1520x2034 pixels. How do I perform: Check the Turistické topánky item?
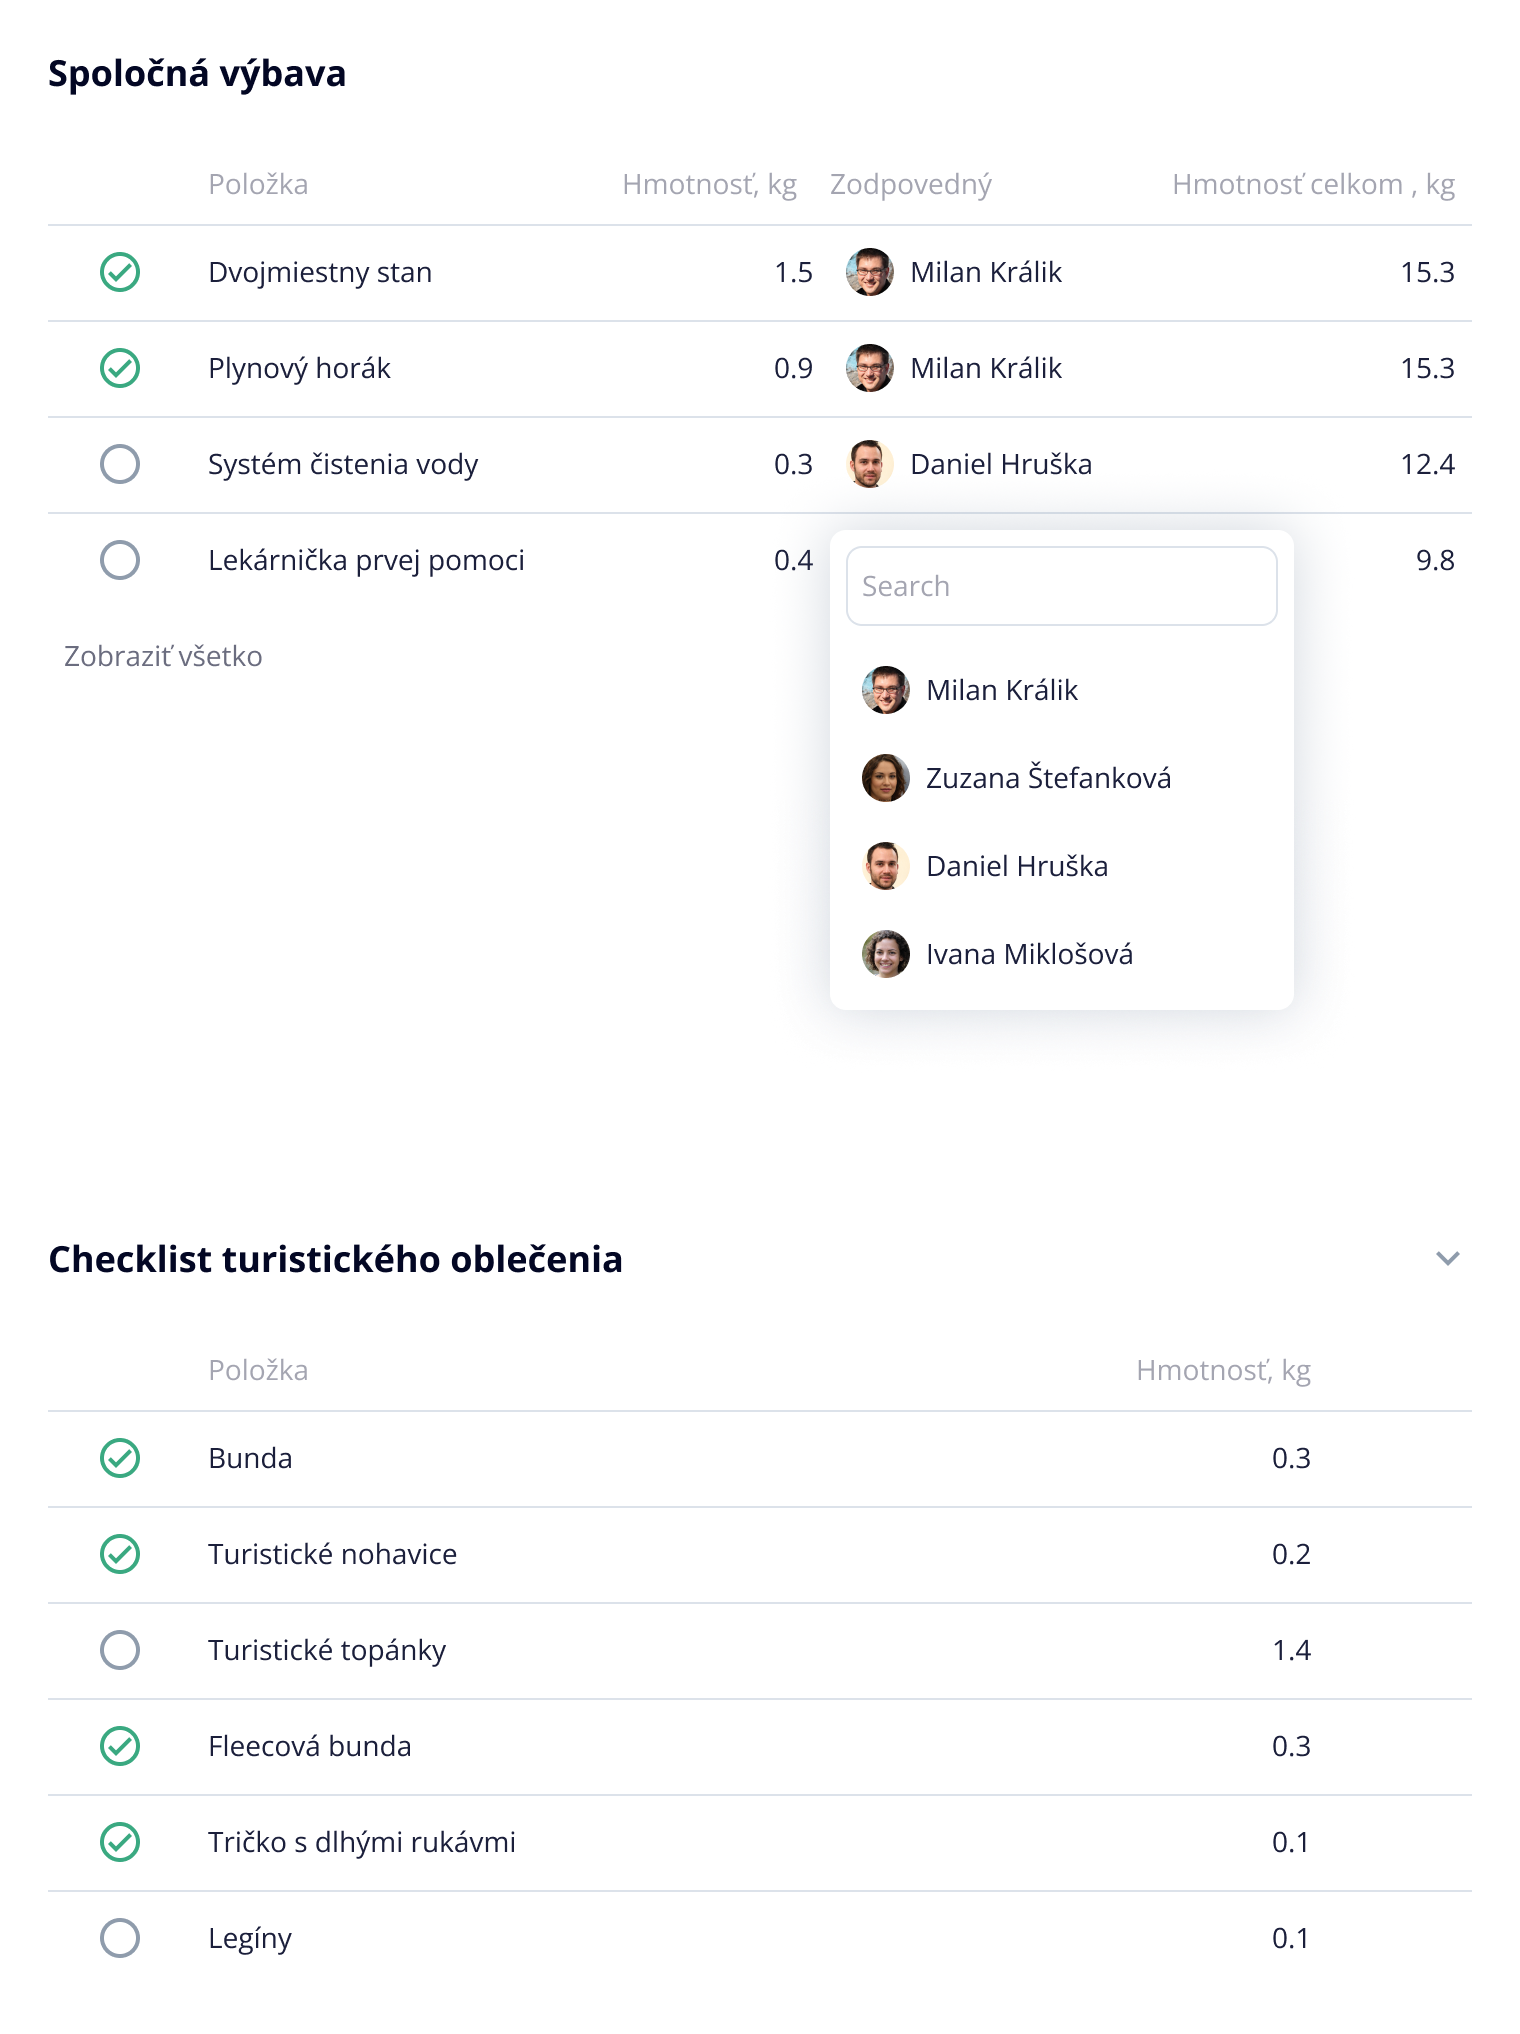click(120, 1650)
